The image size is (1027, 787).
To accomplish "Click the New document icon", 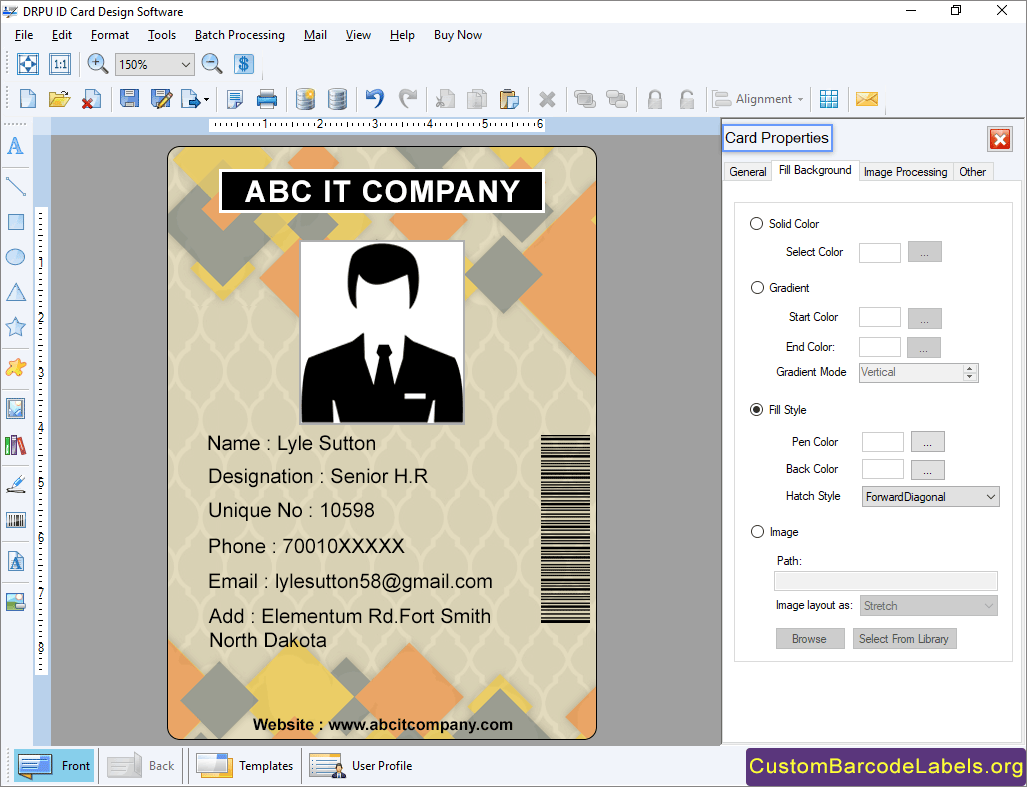I will (28, 99).
